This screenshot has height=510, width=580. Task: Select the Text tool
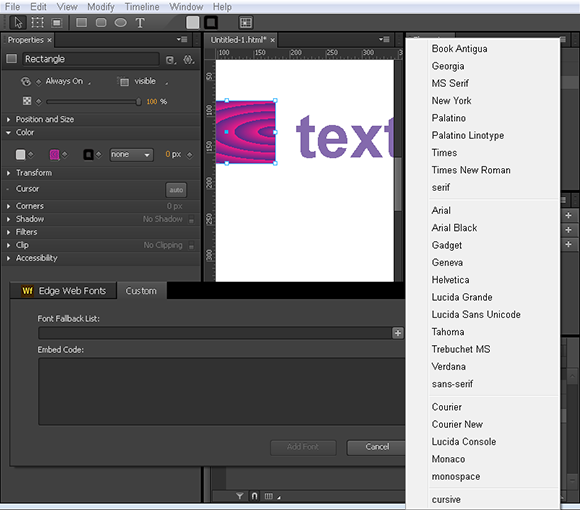pyautogui.click(x=140, y=23)
